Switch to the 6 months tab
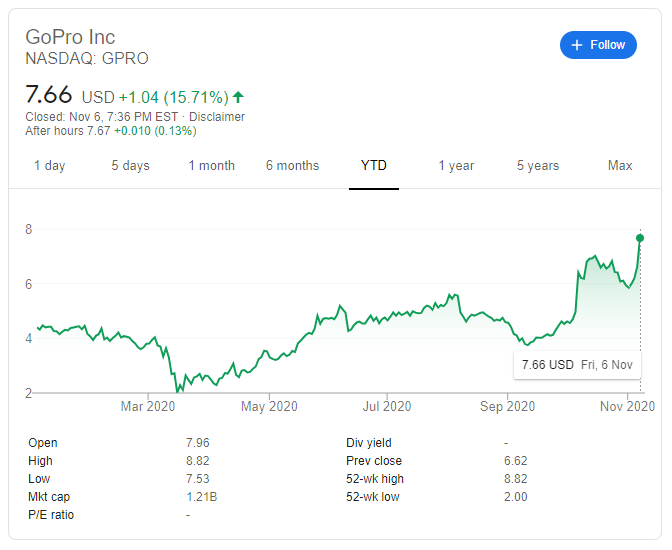 click(x=292, y=166)
